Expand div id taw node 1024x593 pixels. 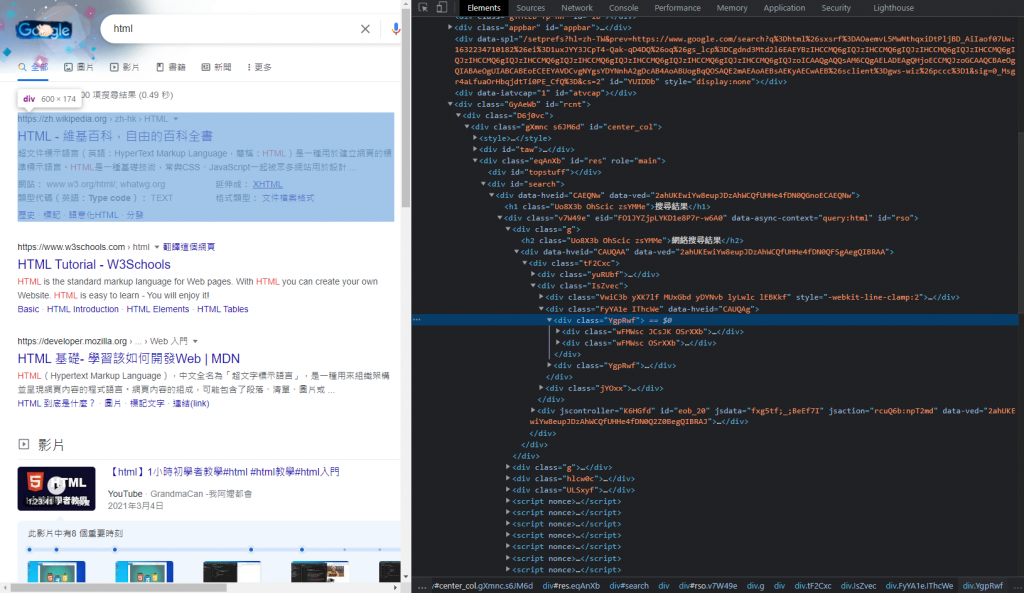475,149
